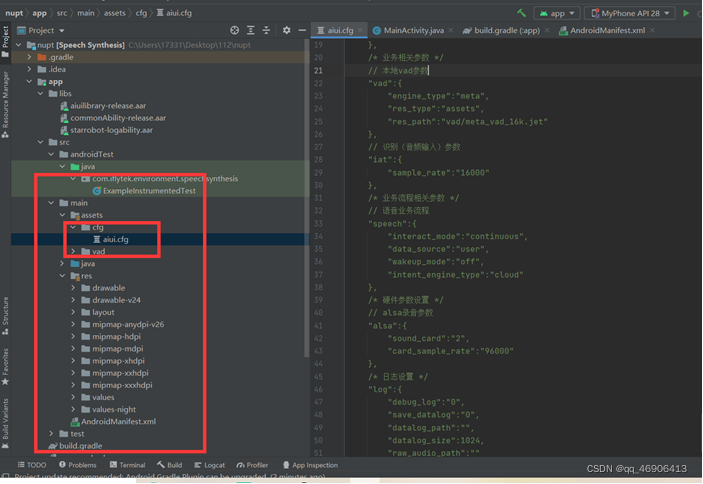Toggle the Build Variants side tab
This screenshot has height=484, width=703.
(5, 424)
